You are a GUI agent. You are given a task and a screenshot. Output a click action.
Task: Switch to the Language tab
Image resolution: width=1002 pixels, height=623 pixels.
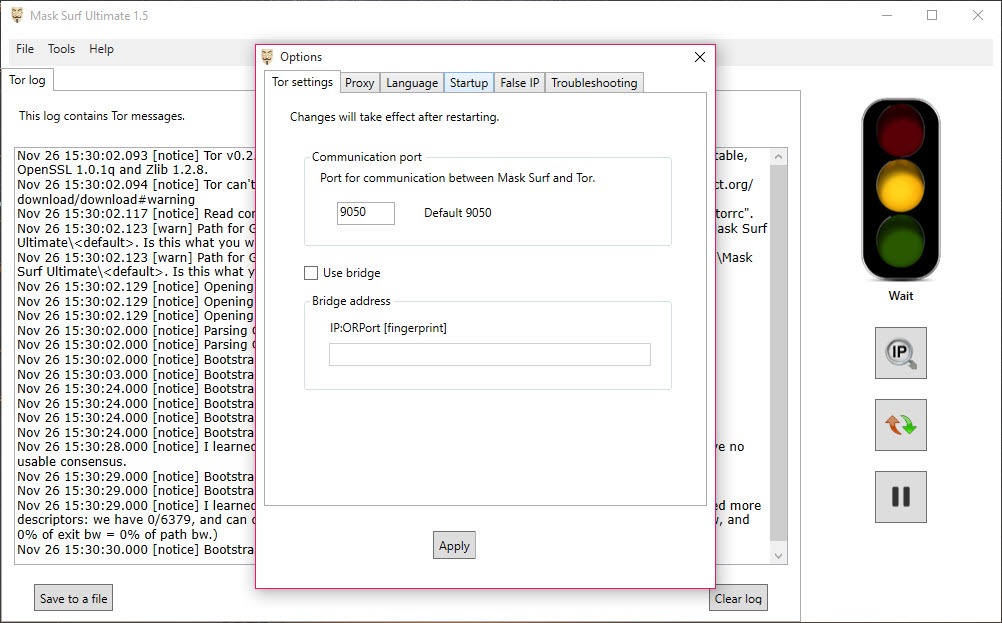point(412,83)
